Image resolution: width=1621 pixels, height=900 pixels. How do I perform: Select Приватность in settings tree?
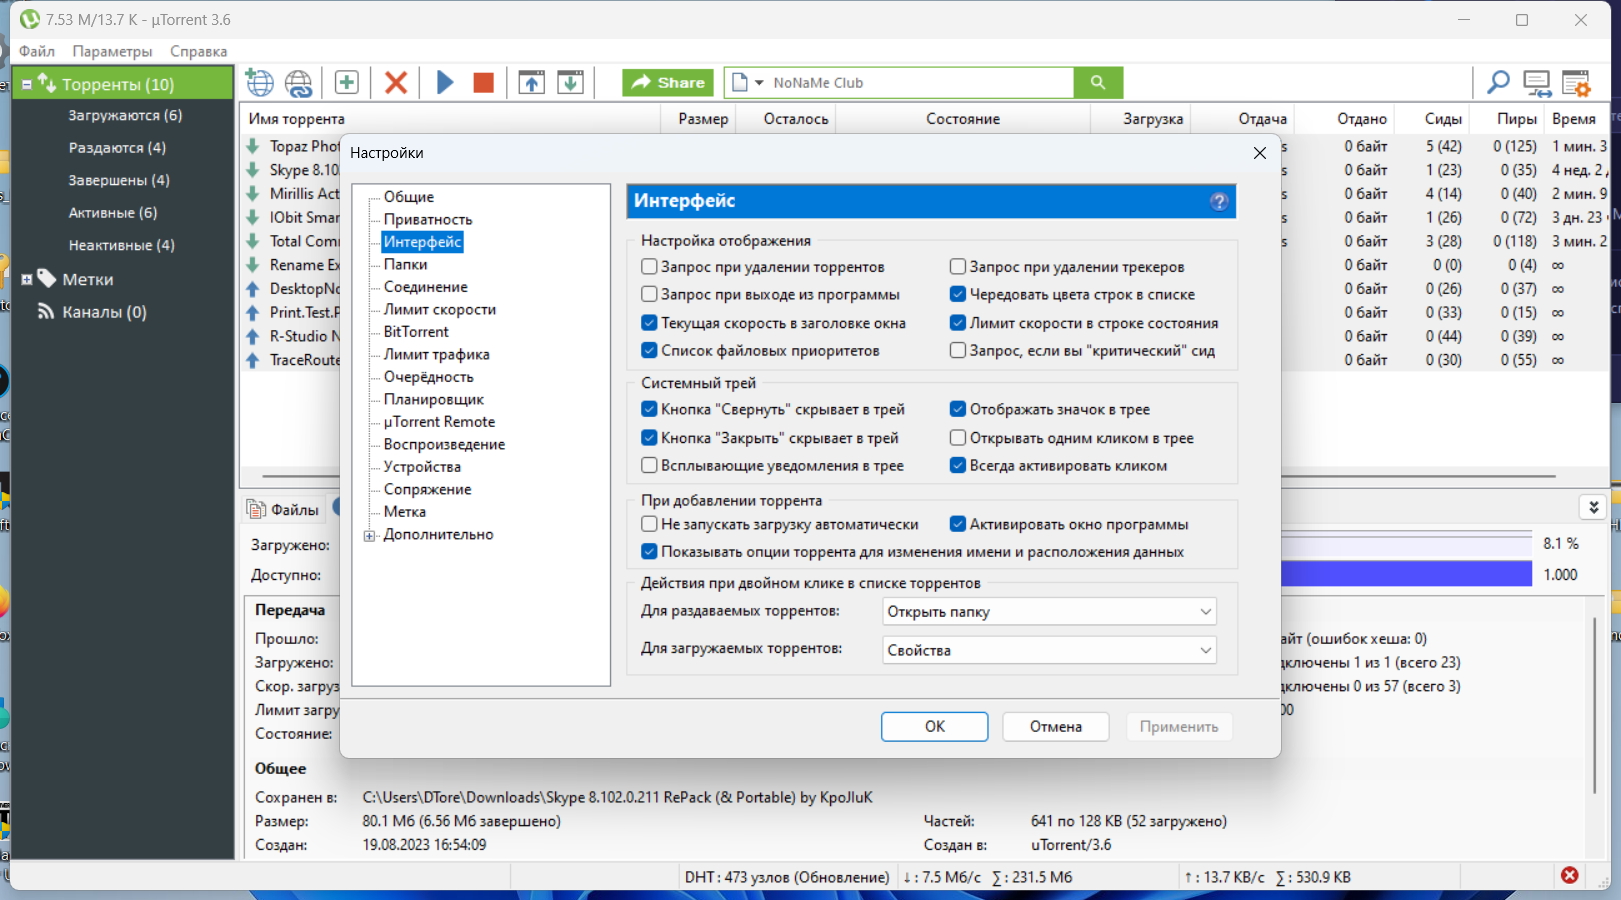pos(428,219)
